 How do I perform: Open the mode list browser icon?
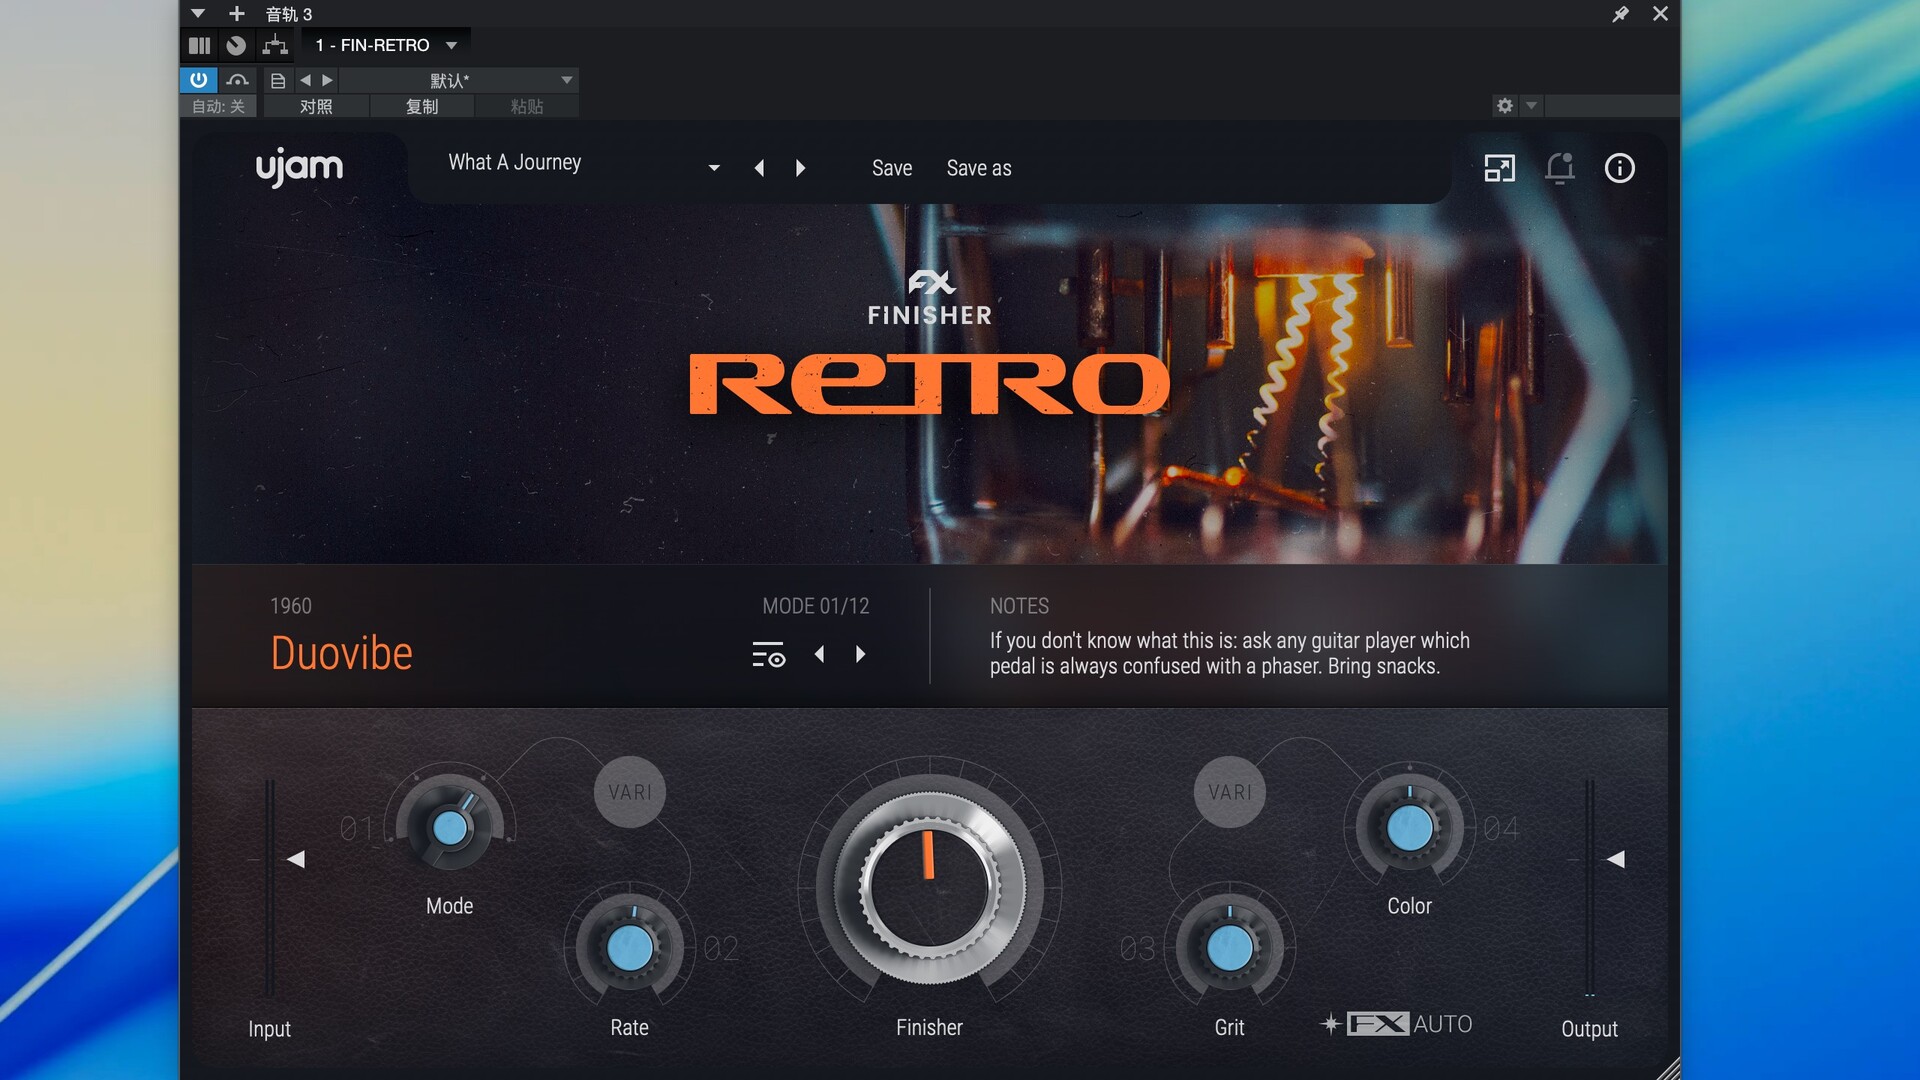pyautogui.click(x=768, y=654)
